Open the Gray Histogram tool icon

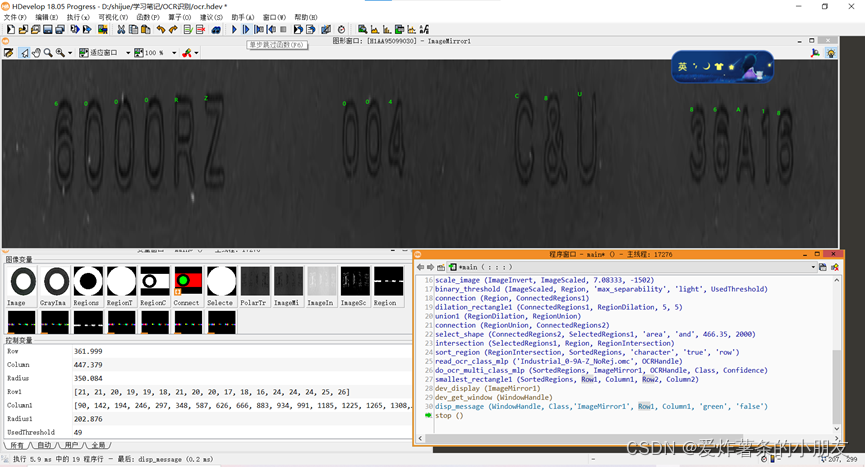(375, 29)
